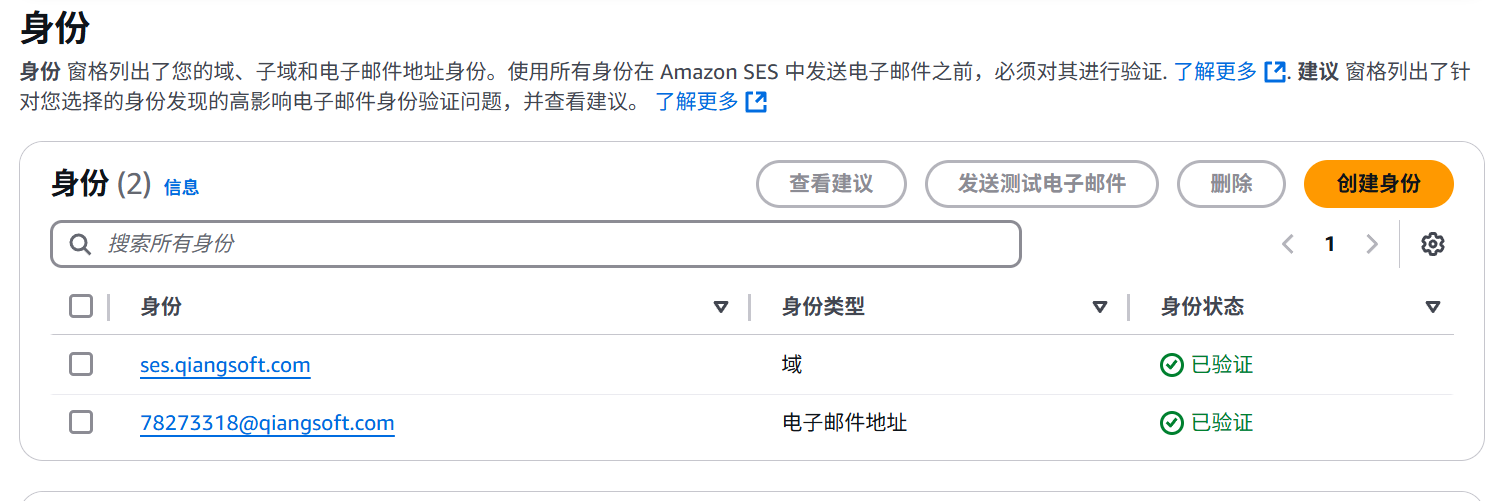
Task: Click the 信息 info link
Action: coord(181,187)
